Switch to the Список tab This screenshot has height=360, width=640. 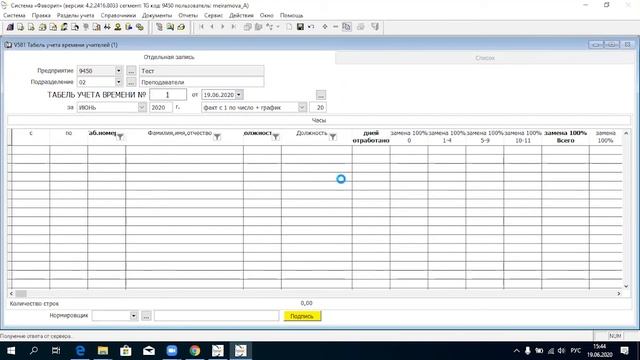[x=484, y=58]
